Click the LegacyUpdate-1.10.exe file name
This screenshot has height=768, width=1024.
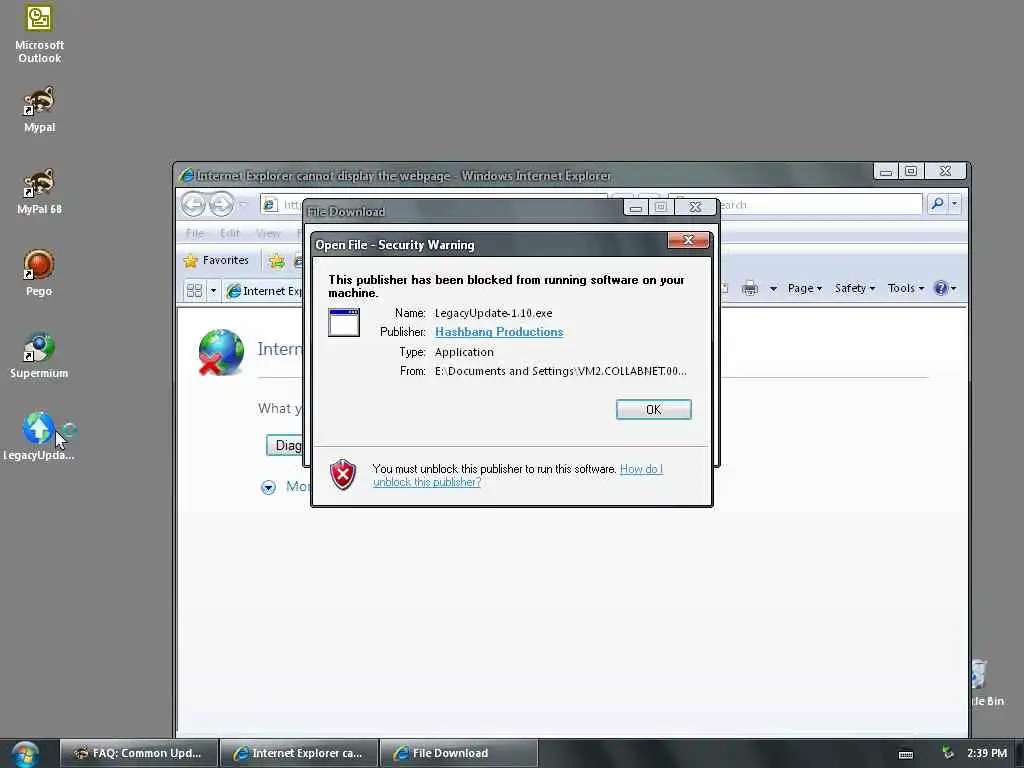pyautogui.click(x=494, y=313)
